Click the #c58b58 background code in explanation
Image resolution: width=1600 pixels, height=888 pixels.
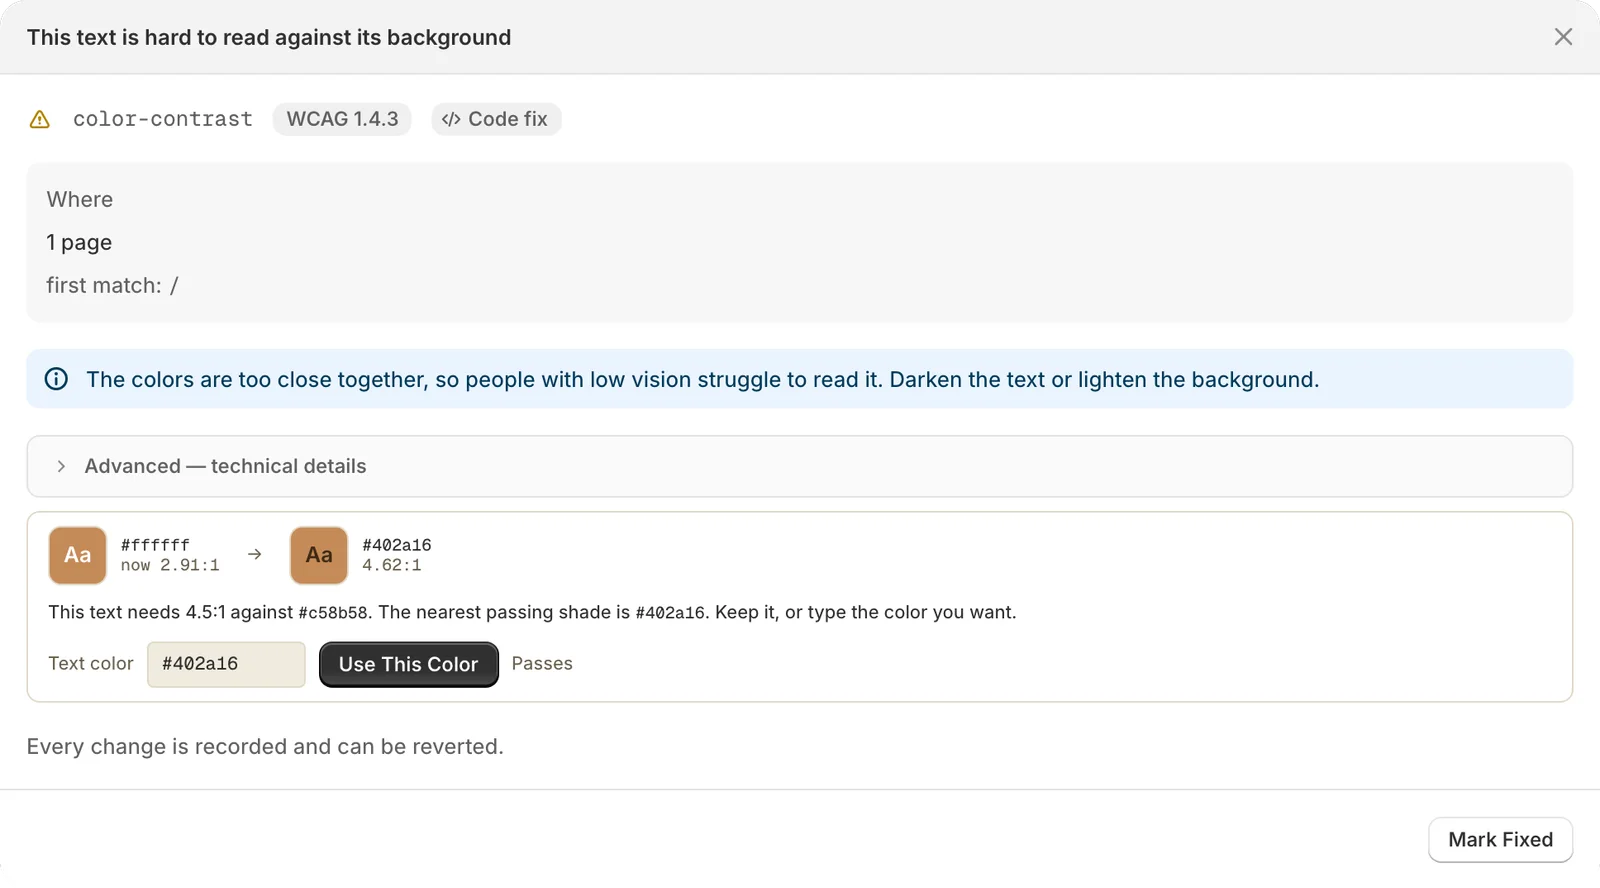[x=334, y=613]
